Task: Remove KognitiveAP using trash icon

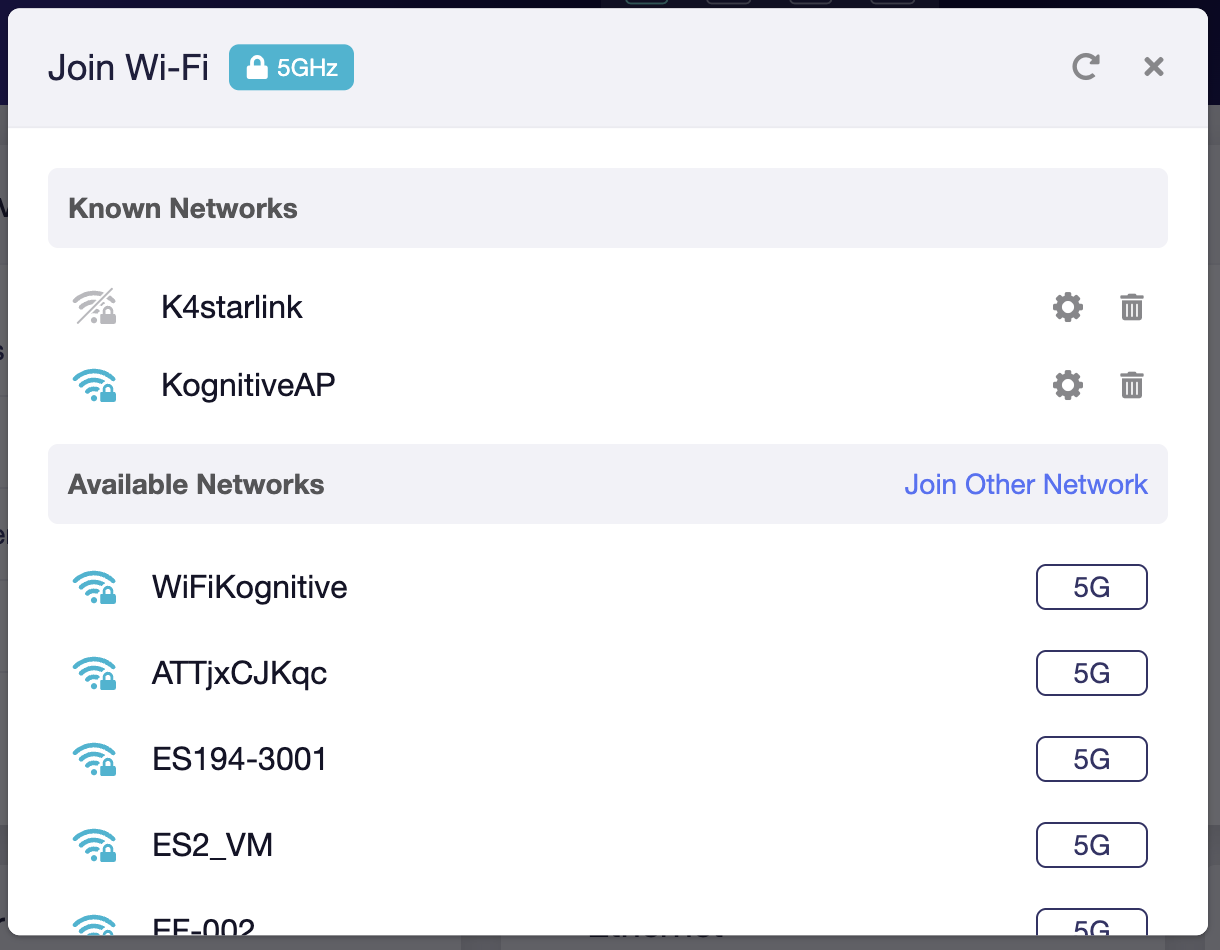Action: (x=1131, y=385)
